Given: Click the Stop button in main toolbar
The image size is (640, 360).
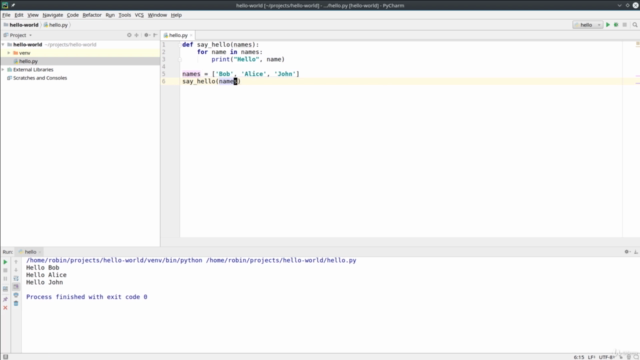Looking at the screenshot, I should [624, 25].
